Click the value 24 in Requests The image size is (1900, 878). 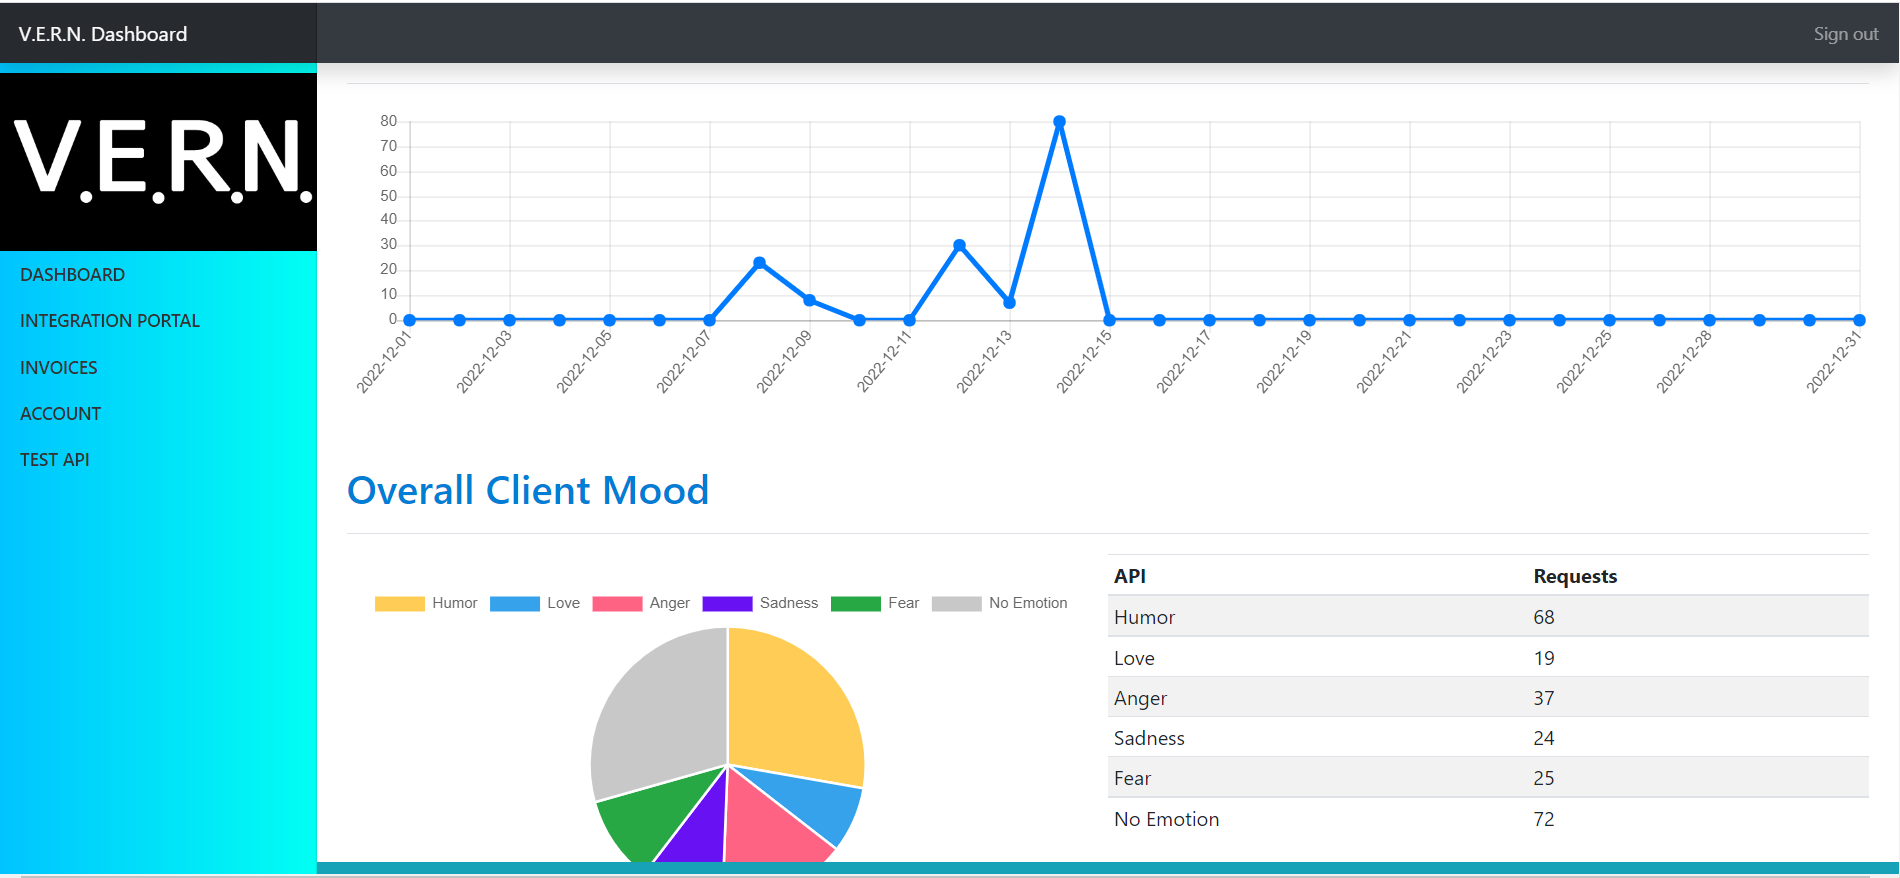1544,738
